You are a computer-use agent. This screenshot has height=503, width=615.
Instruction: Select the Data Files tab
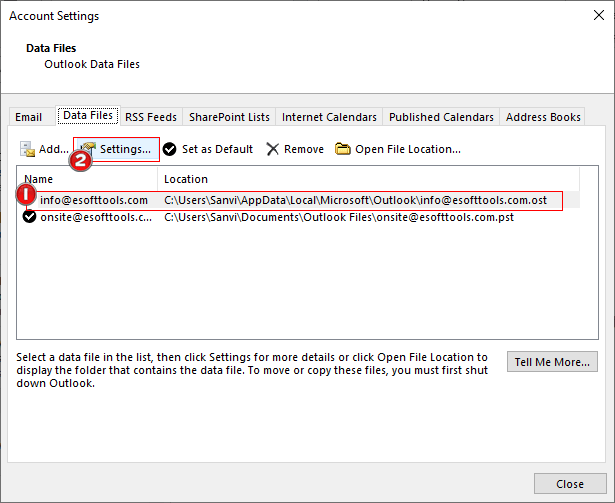point(88,115)
